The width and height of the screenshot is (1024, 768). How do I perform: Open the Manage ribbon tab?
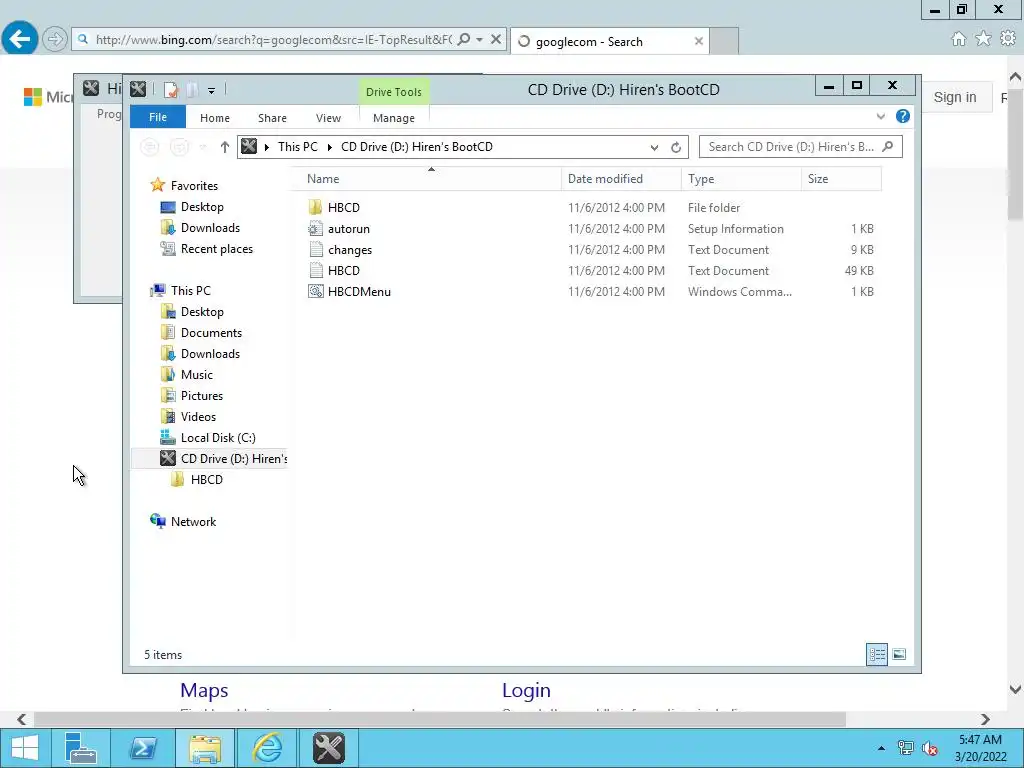pyautogui.click(x=394, y=118)
